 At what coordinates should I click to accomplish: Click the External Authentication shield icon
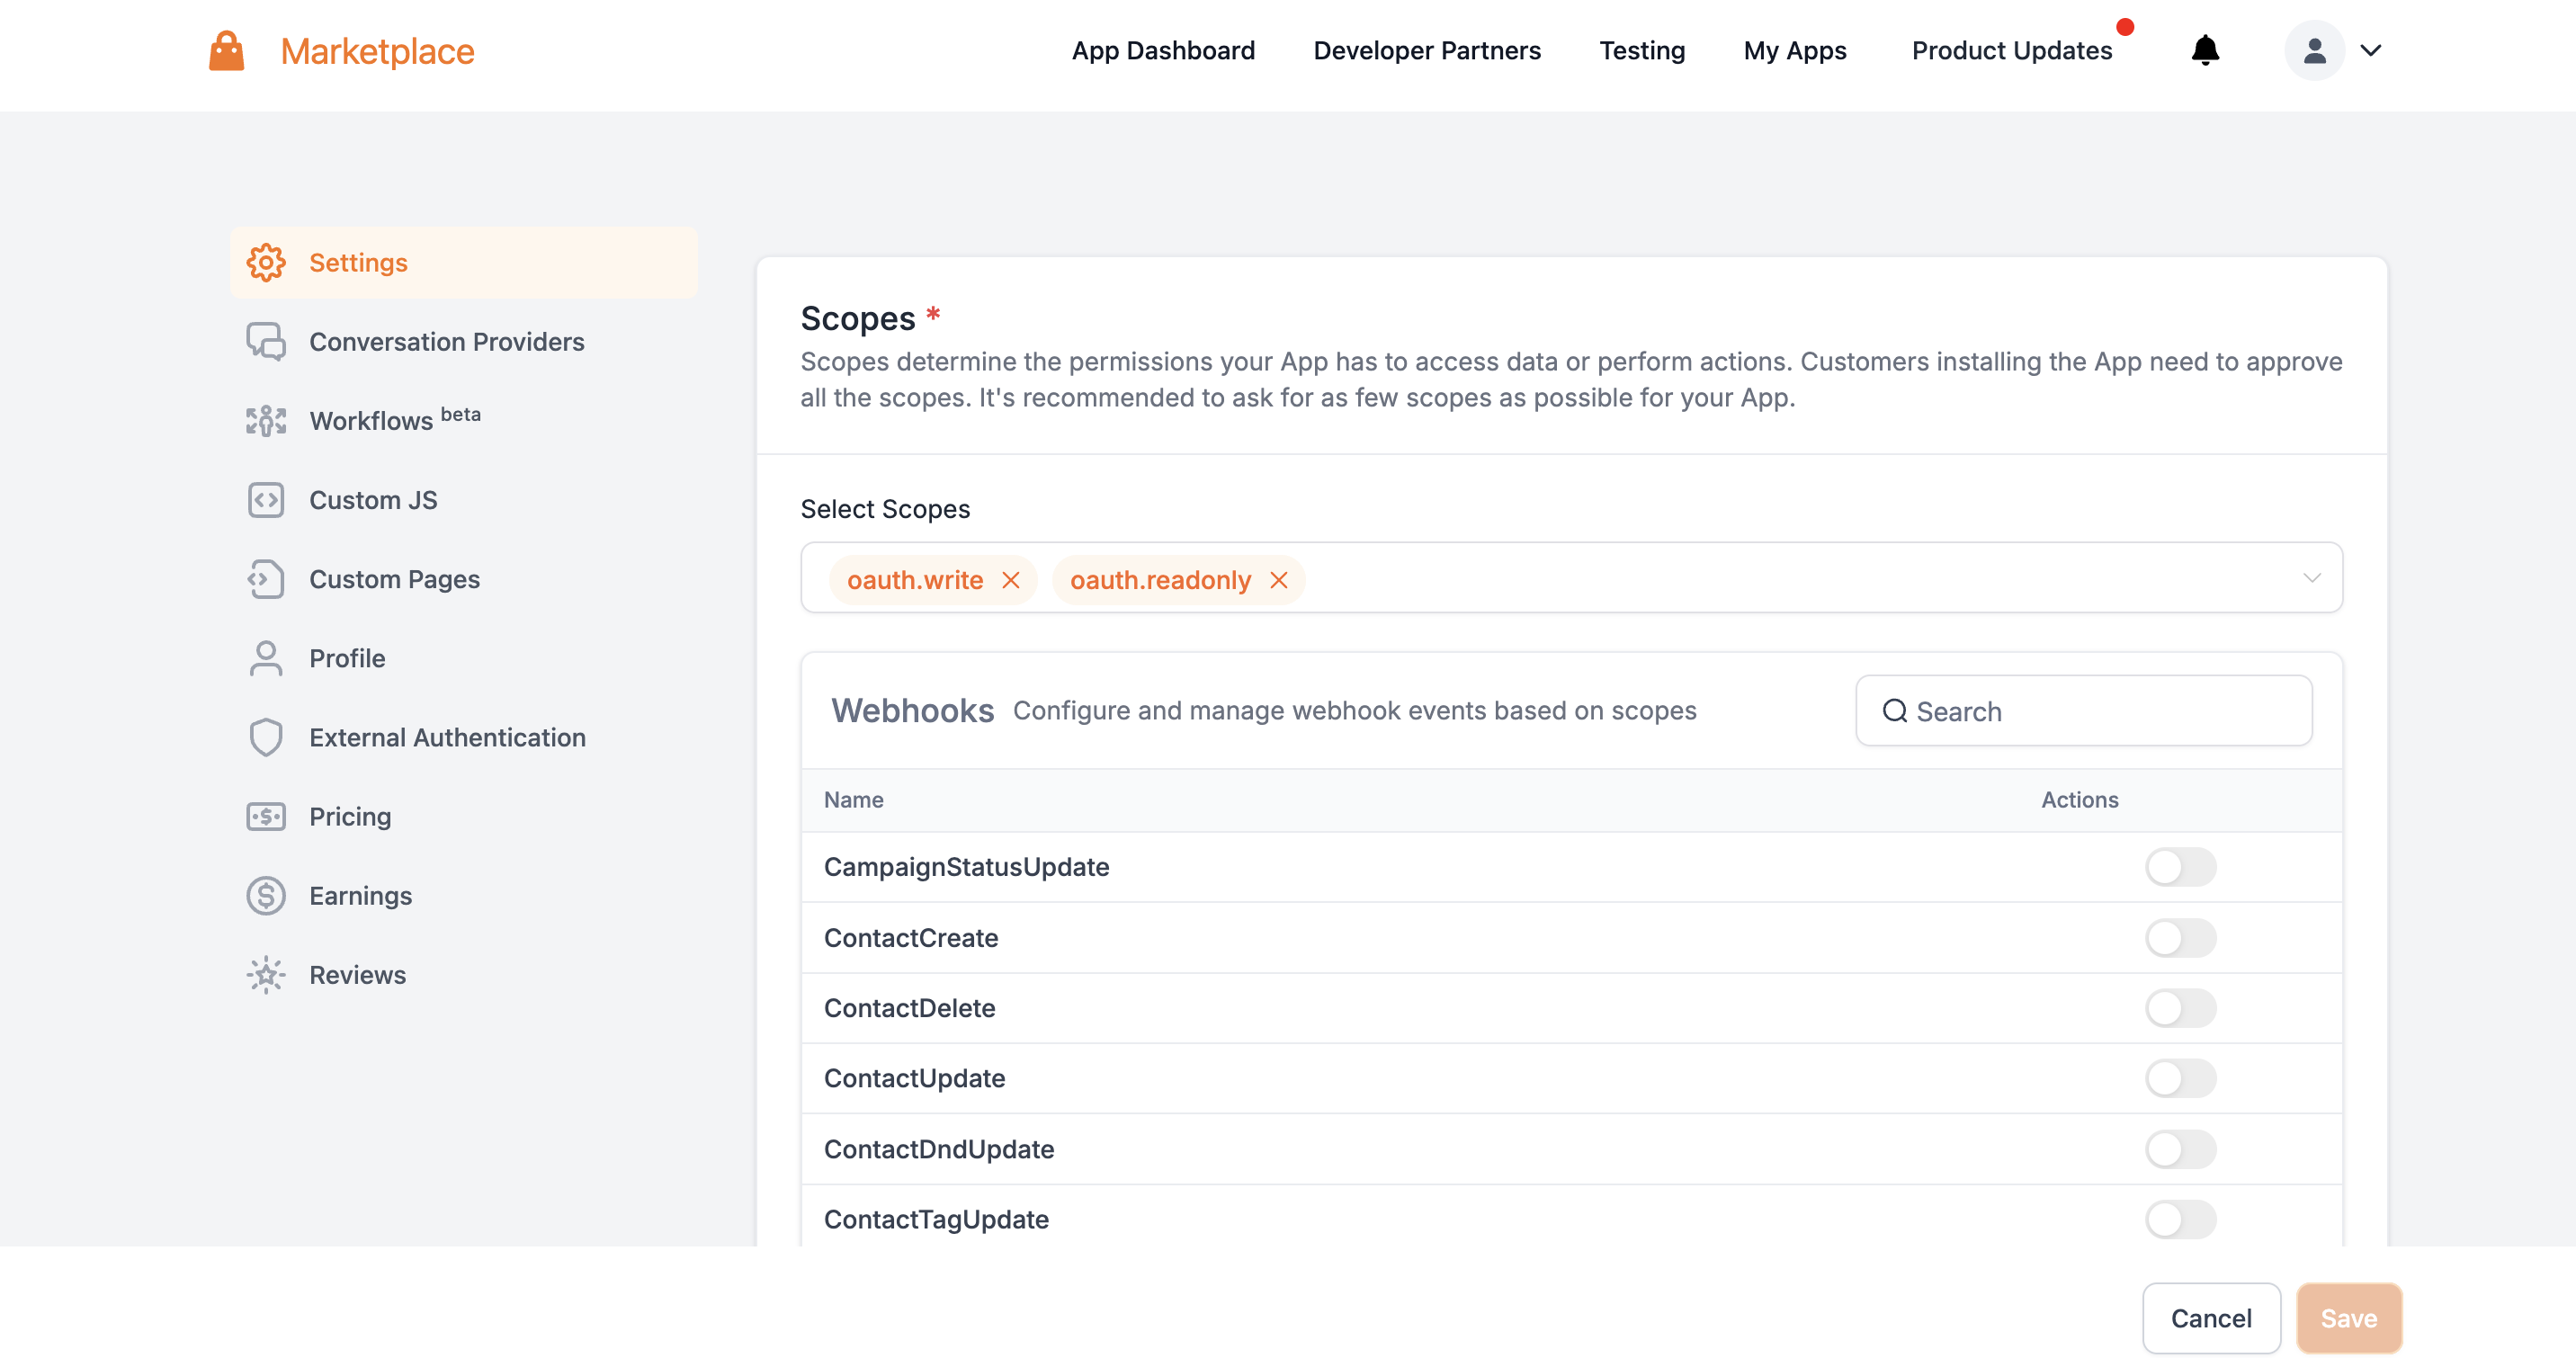pyautogui.click(x=265, y=737)
